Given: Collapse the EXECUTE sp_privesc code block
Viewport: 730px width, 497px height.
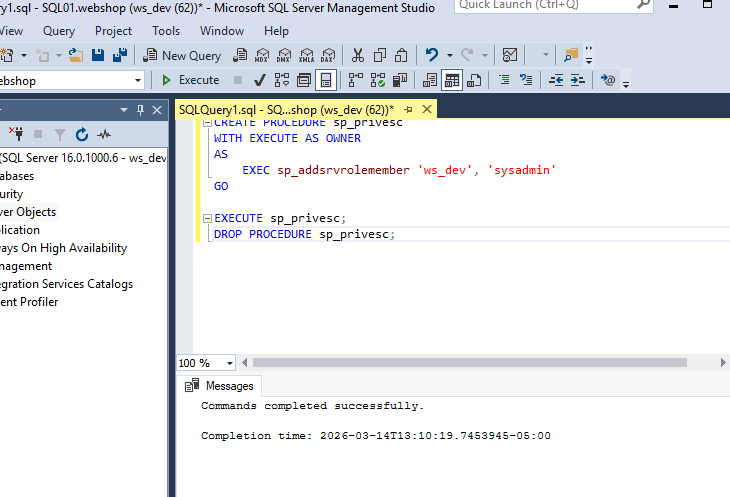Looking at the screenshot, I should pyautogui.click(x=208, y=218).
